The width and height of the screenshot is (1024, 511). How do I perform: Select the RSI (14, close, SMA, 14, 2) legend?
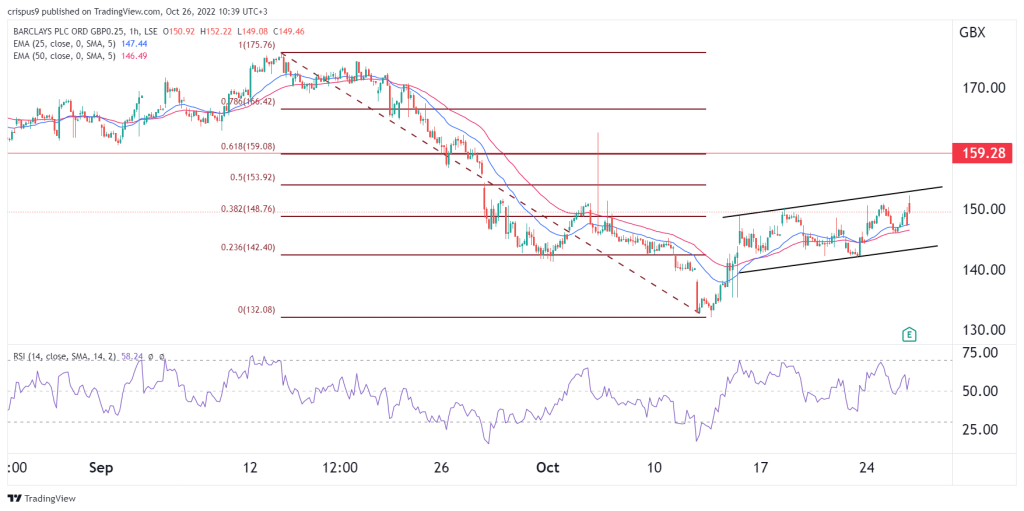pos(63,357)
